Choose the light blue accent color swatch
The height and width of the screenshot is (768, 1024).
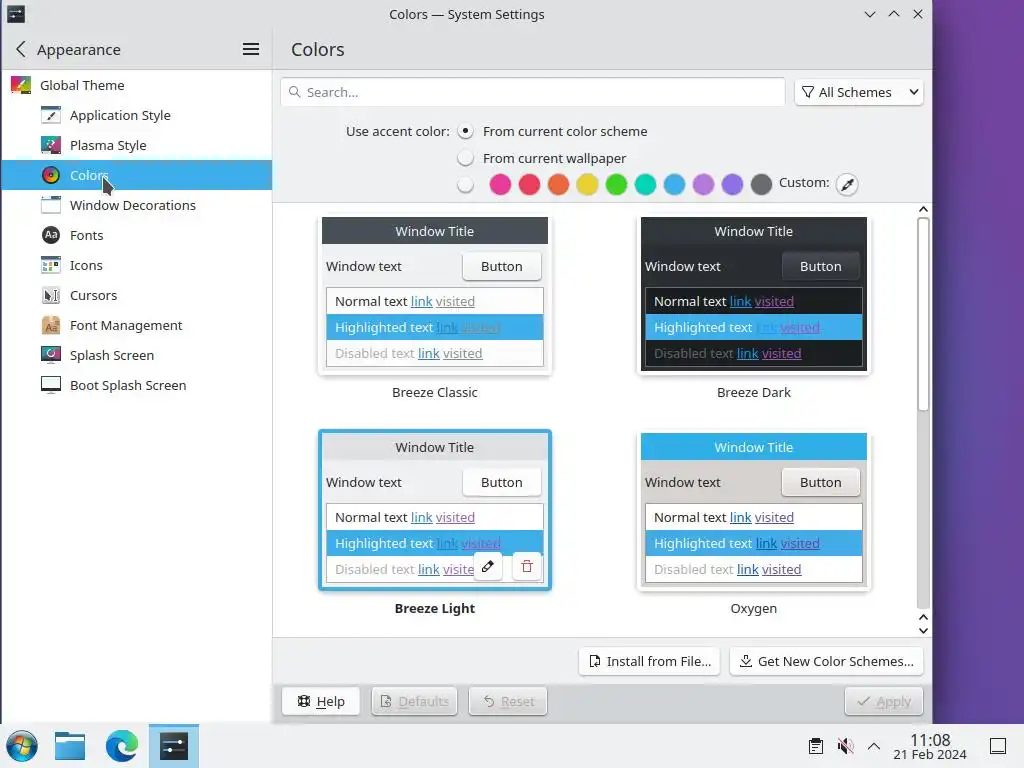click(x=674, y=184)
